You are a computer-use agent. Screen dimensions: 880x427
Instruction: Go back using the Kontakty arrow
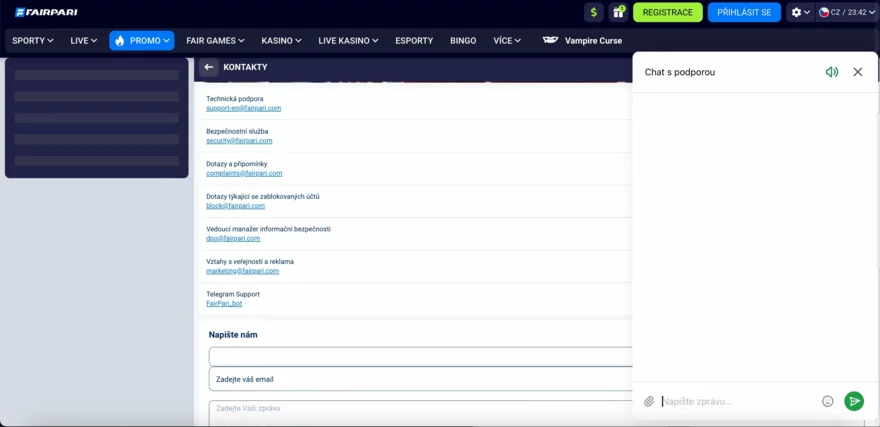click(208, 67)
